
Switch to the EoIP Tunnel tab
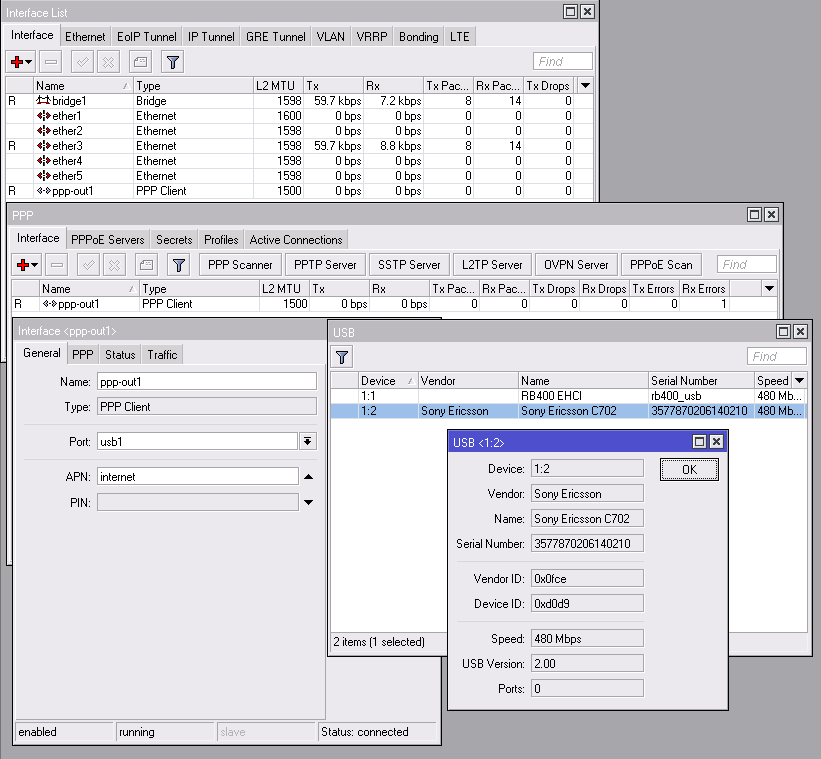pyautogui.click(x=146, y=37)
